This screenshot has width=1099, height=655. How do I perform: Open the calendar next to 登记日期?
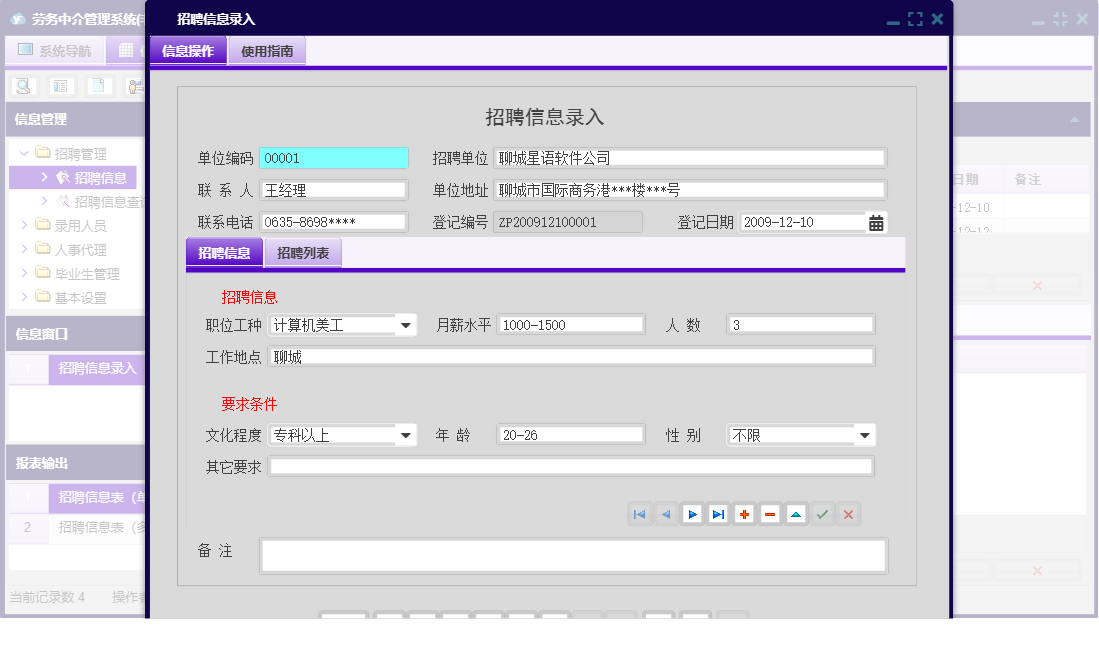[x=876, y=222]
